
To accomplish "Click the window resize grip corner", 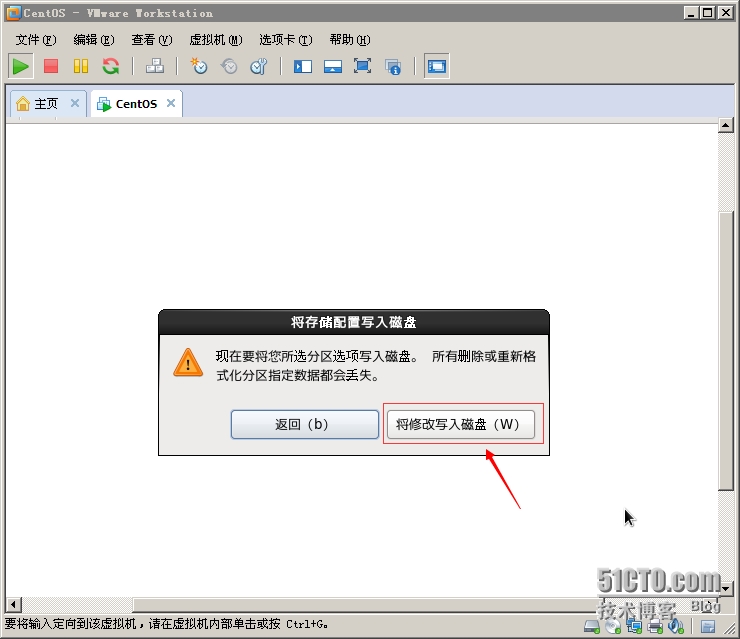I will [732, 630].
